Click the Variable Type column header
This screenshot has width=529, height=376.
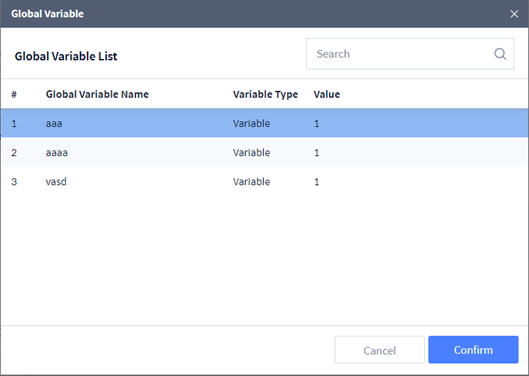click(x=266, y=94)
